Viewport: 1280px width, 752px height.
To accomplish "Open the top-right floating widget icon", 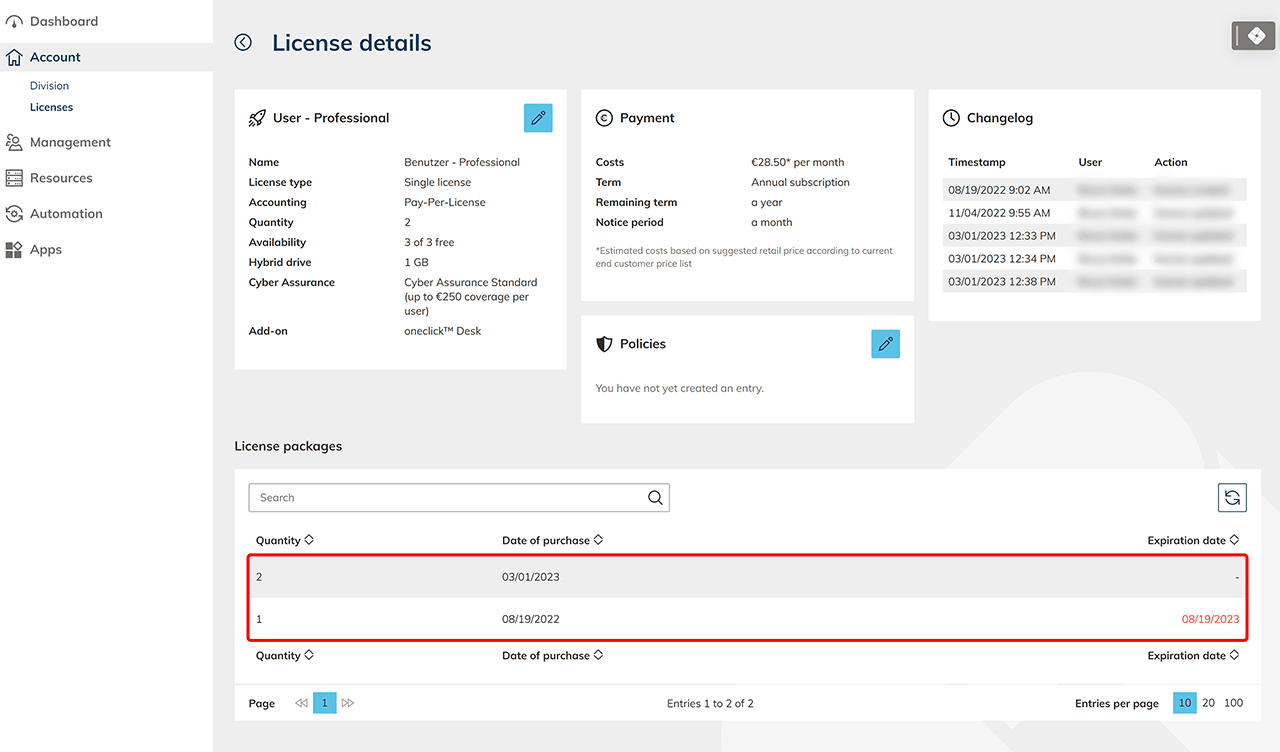I will (1254, 36).
